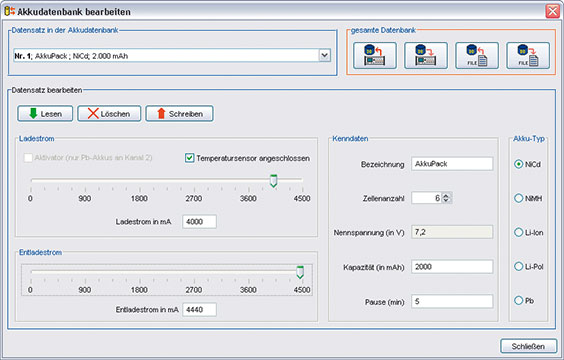564x360 pixels.
Task: Select the NiCd battery type
Action: coord(518,164)
